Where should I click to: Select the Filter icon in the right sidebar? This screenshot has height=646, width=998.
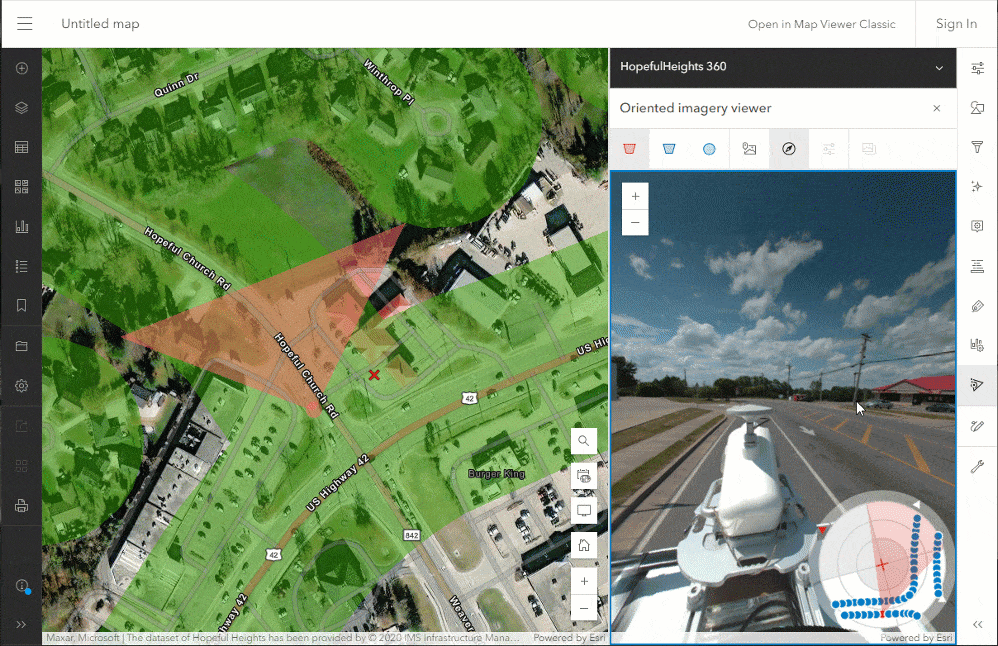(977, 147)
